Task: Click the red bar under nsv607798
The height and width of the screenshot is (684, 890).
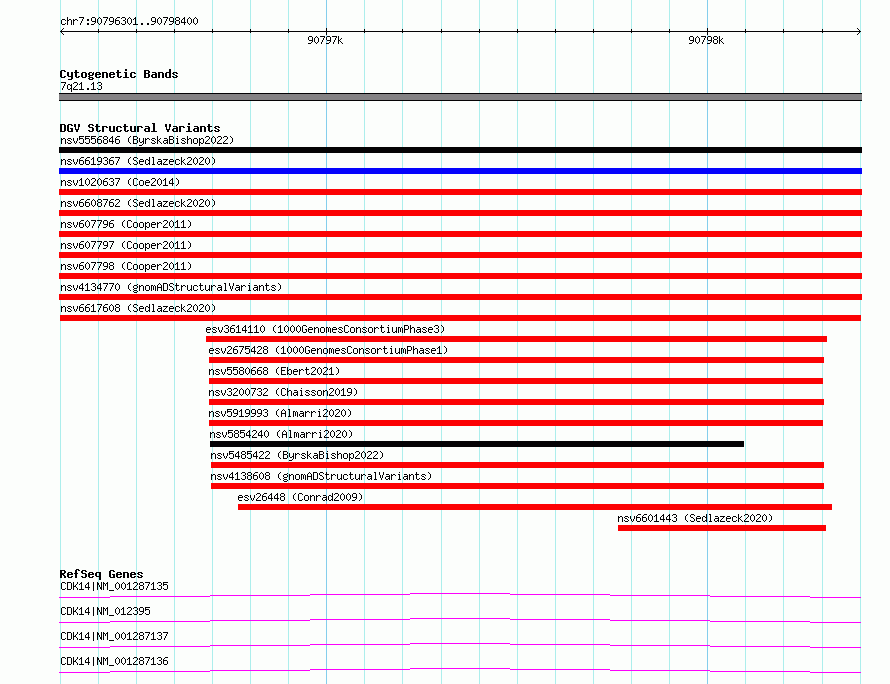Action: click(460, 276)
